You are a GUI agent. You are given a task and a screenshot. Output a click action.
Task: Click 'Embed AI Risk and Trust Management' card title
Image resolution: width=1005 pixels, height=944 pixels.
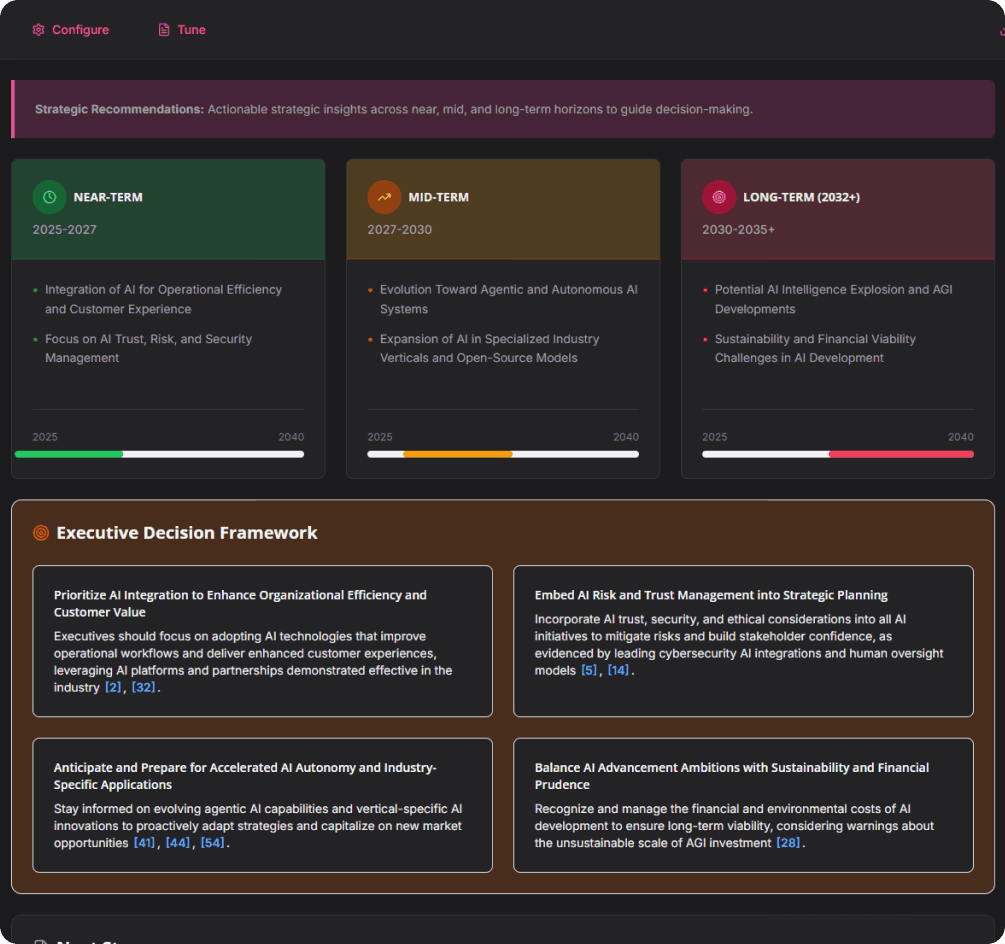pyautogui.click(x=711, y=595)
